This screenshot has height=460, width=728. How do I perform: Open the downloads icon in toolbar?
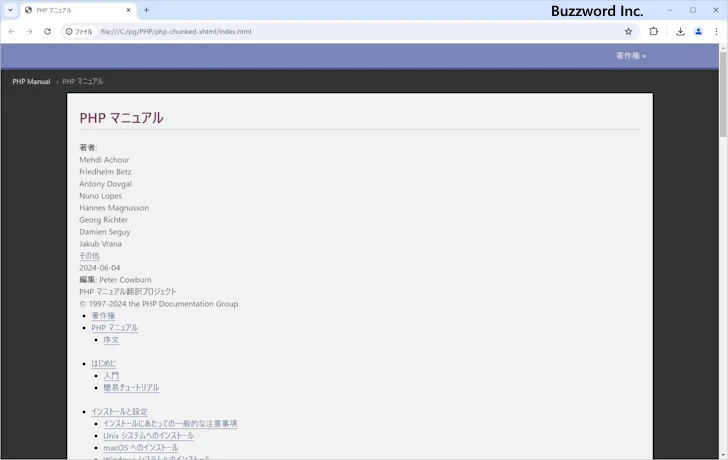click(x=680, y=32)
